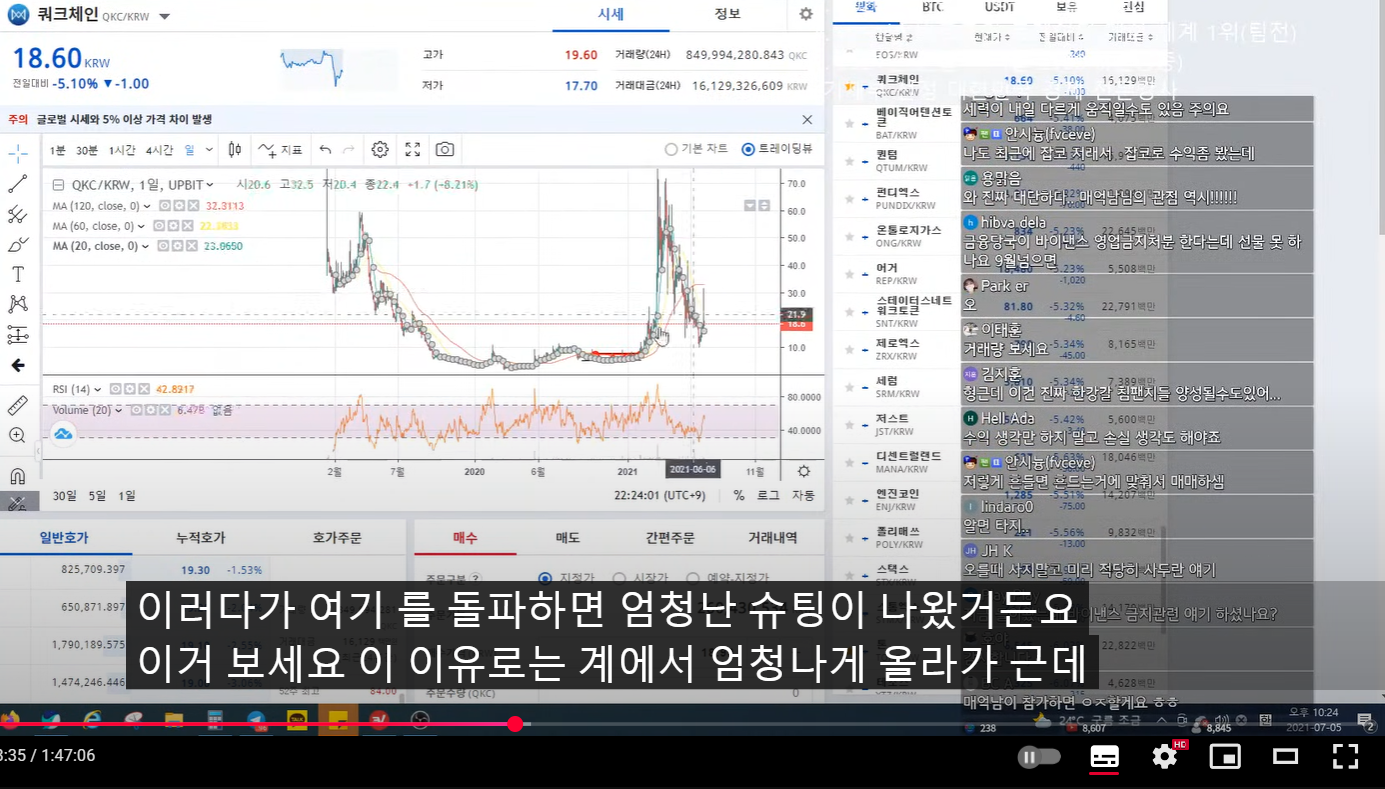Select 예약-지정가 order type radio
The height and width of the screenshot is (789, 1385).
tap(693, 578)
